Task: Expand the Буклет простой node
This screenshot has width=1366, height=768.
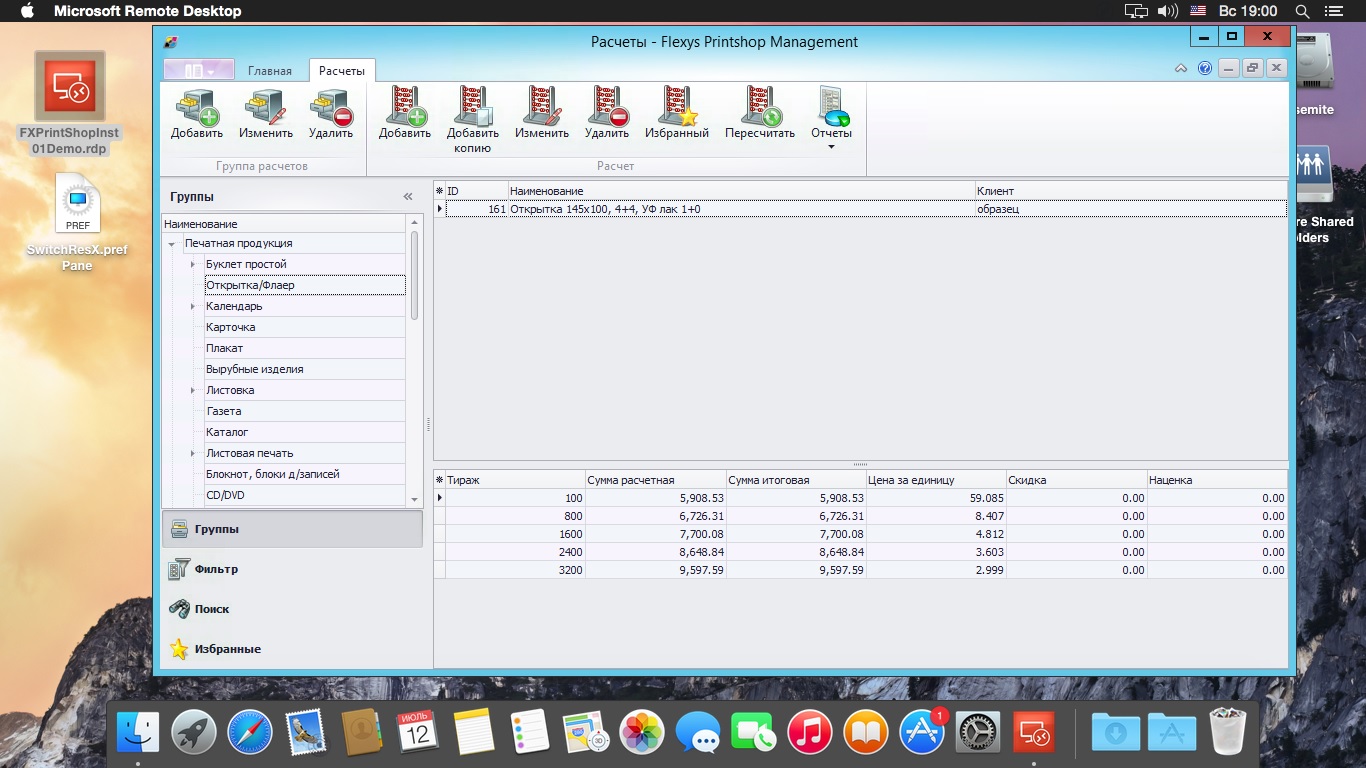Action: [193, 265]
